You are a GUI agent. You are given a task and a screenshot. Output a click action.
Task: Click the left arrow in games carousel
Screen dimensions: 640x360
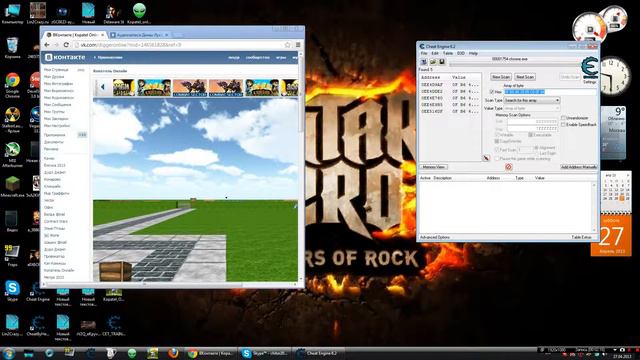click(x=102, y=87)
